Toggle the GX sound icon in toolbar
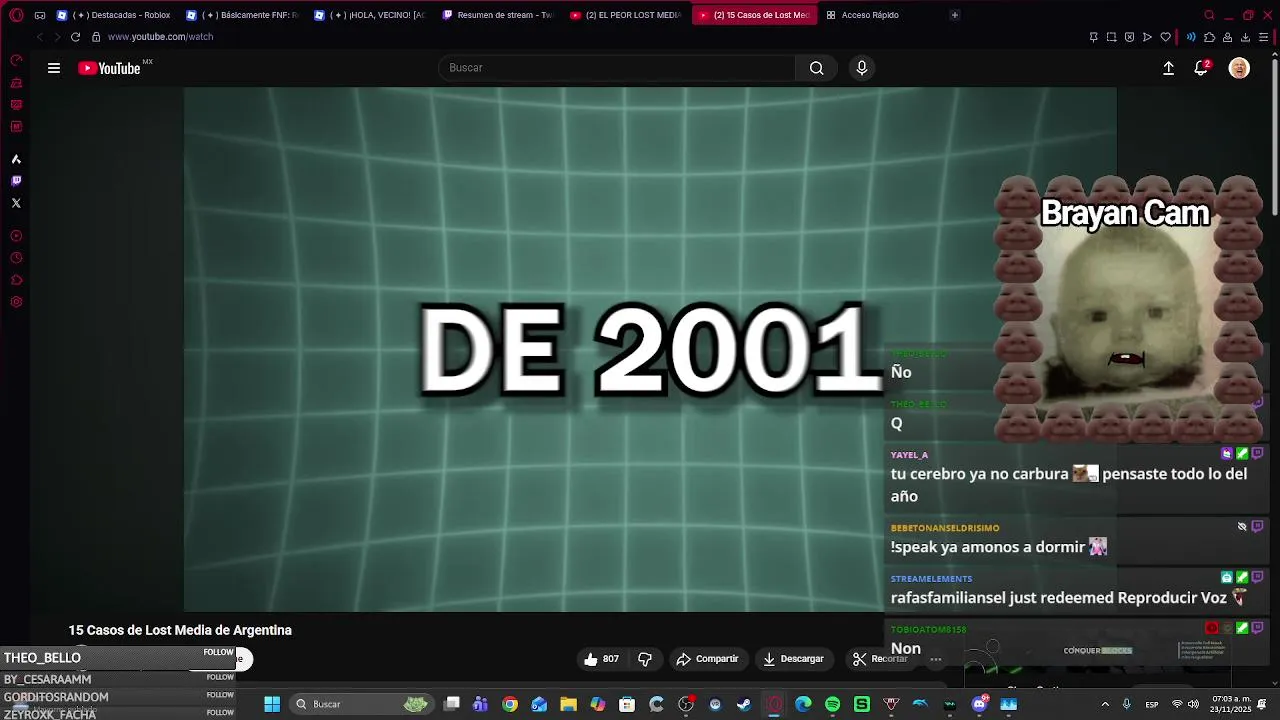The height and width of the screenshot is (720, 1280). tap(1190, 37)
